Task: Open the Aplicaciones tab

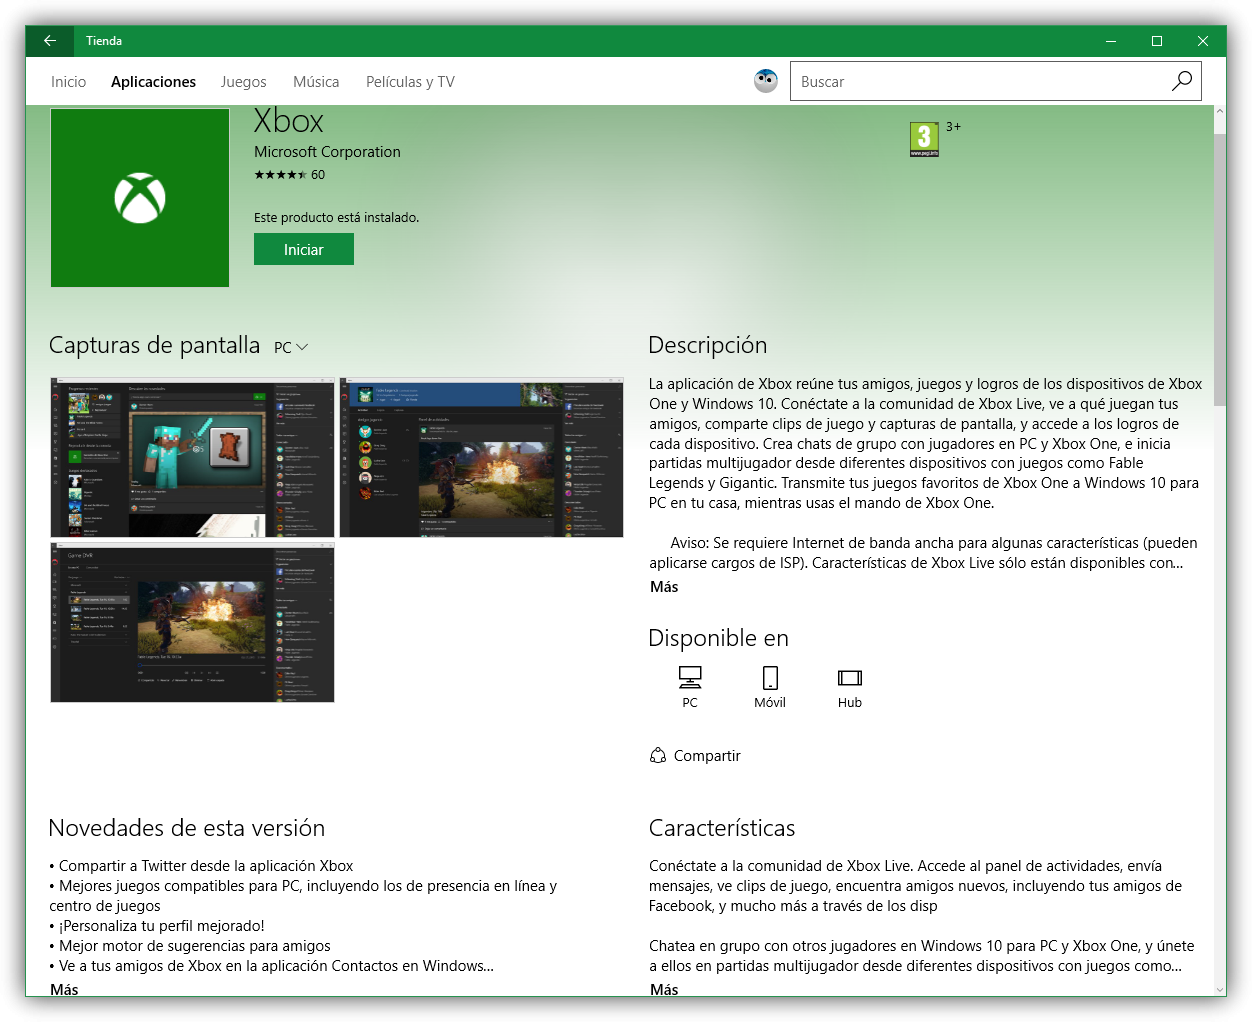Action: (153, 82)
